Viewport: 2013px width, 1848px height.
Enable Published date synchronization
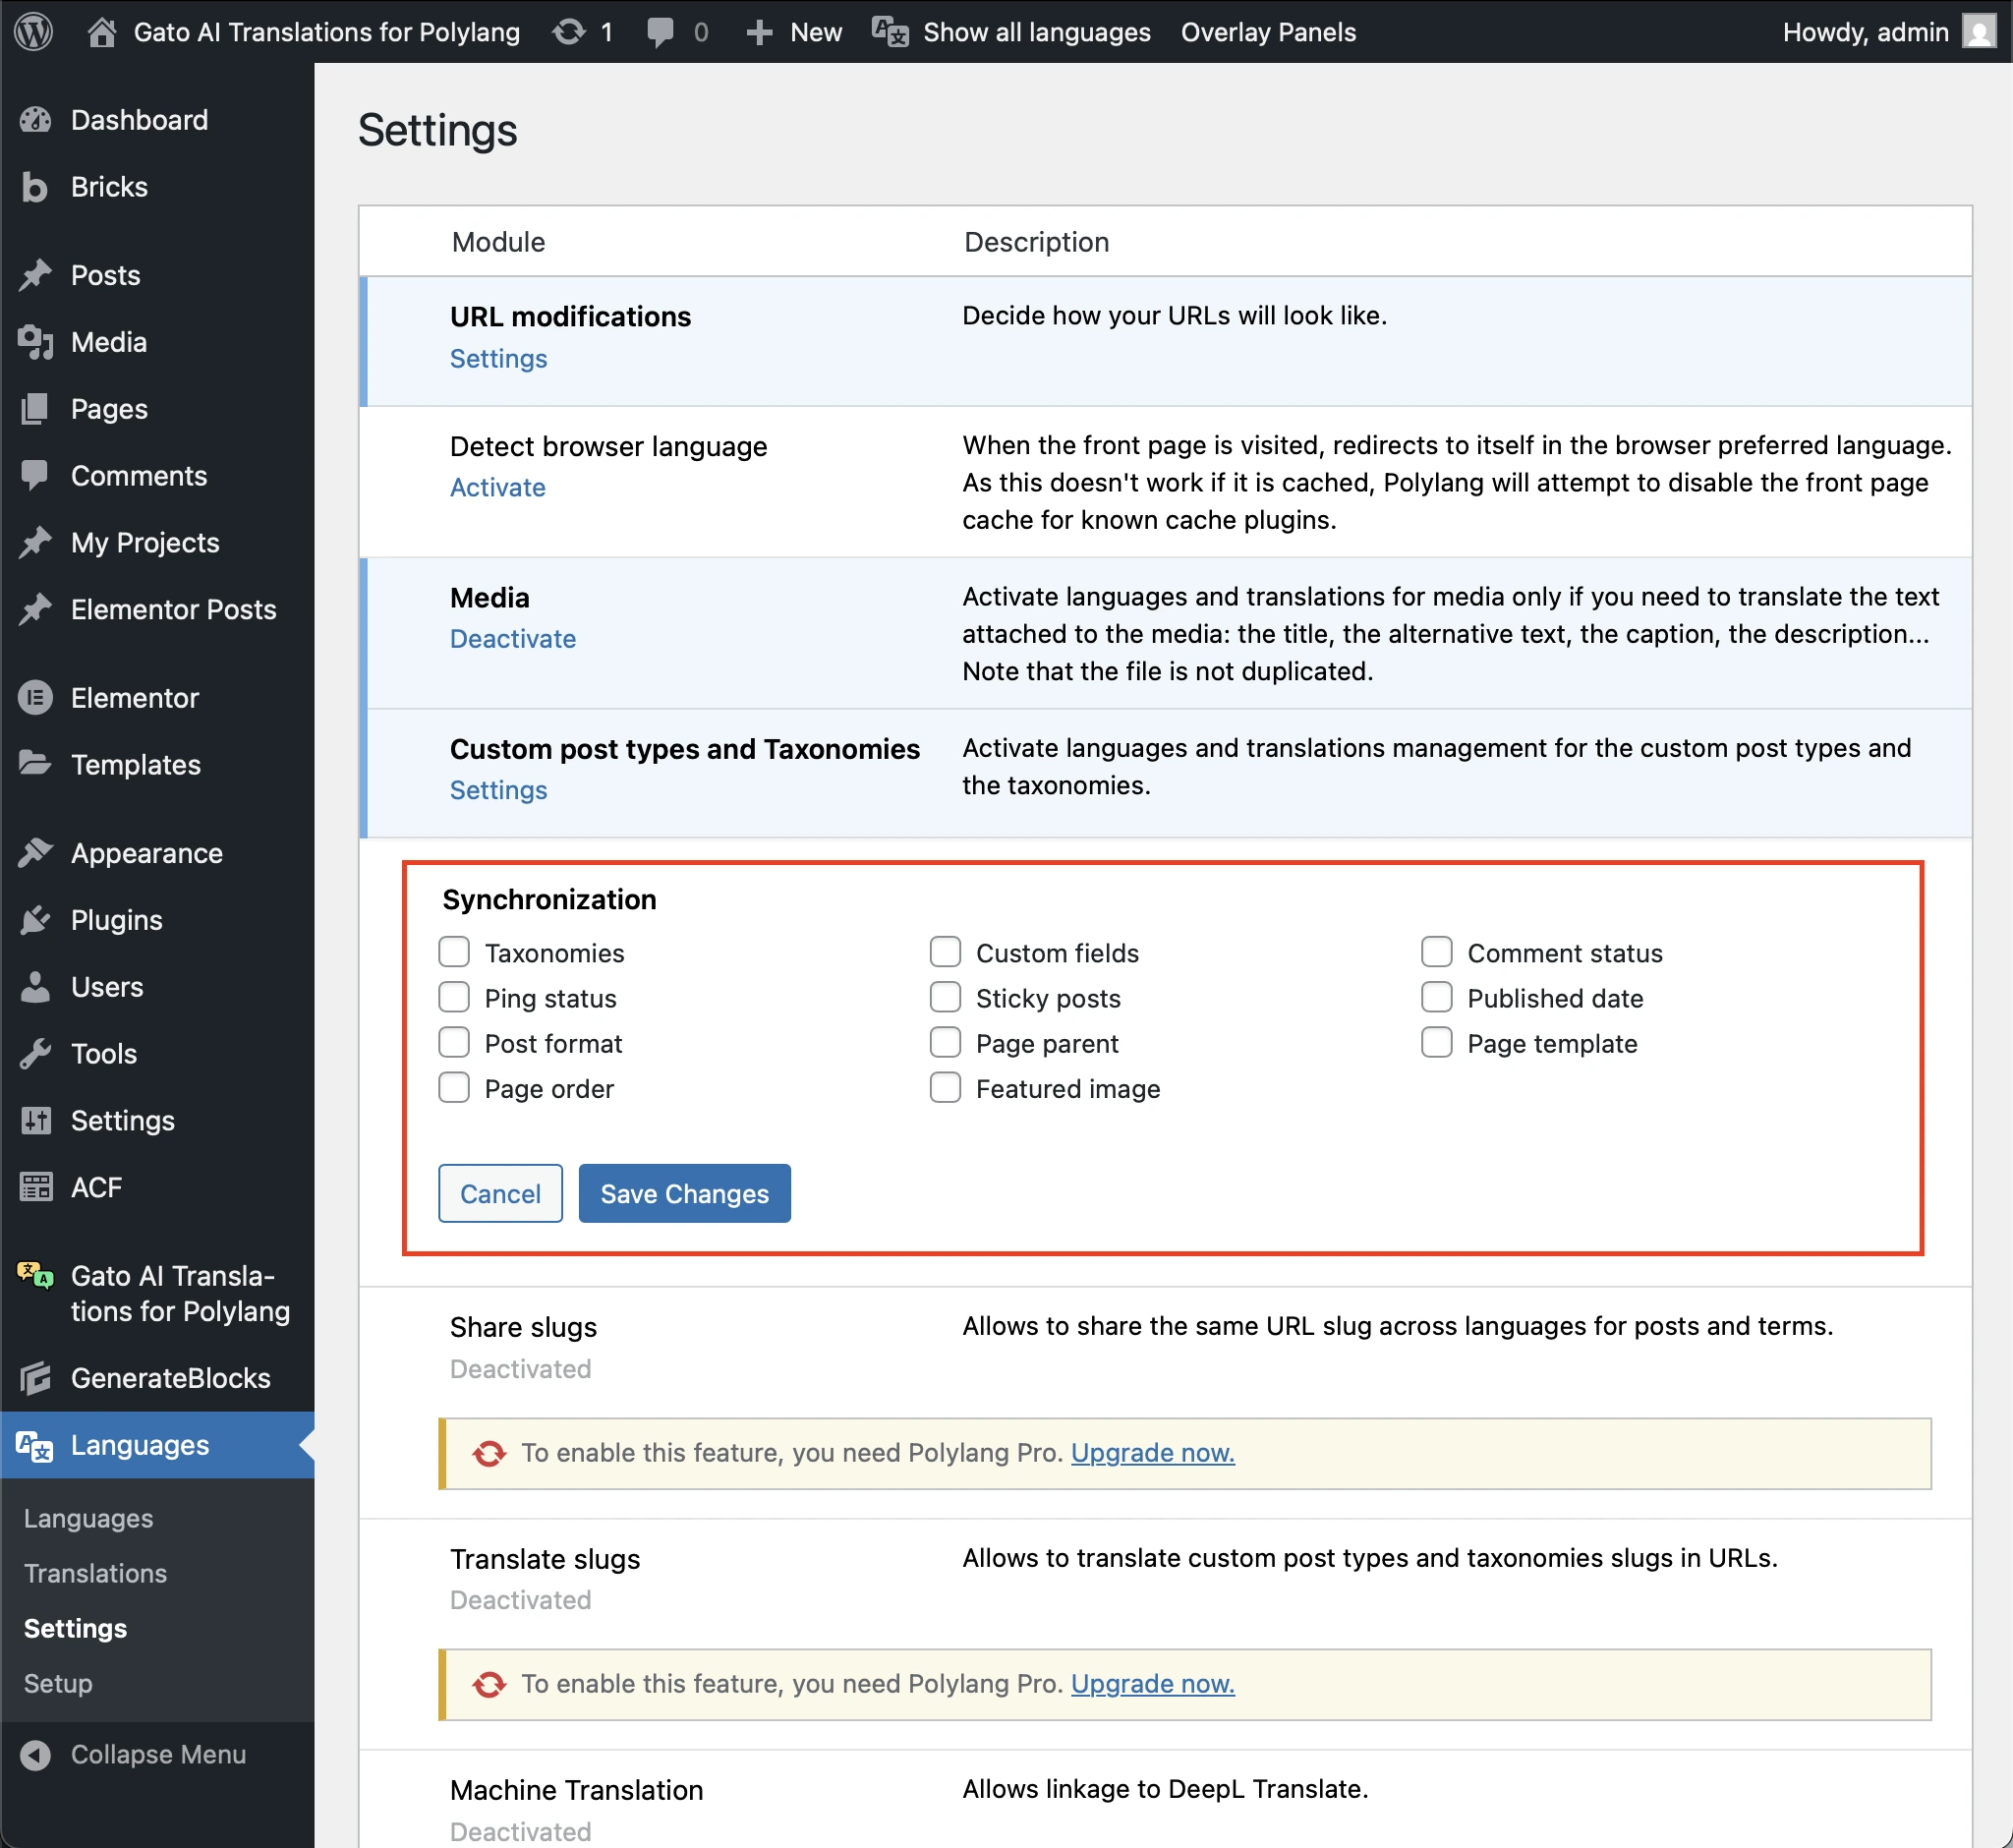point(1437,996)
